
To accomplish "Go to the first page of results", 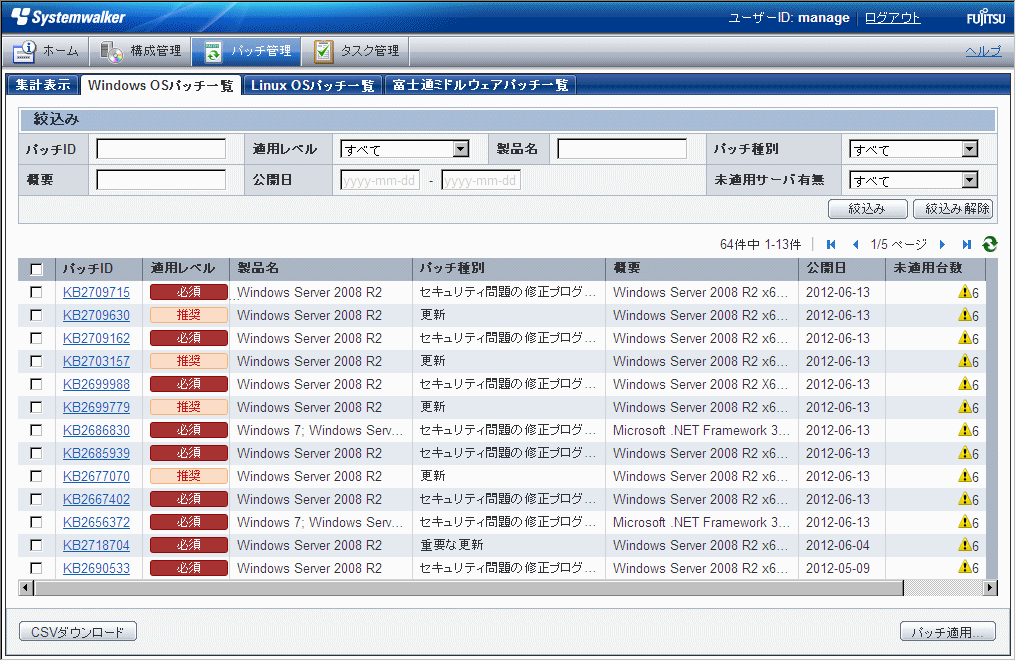I will tap(831, 244).
